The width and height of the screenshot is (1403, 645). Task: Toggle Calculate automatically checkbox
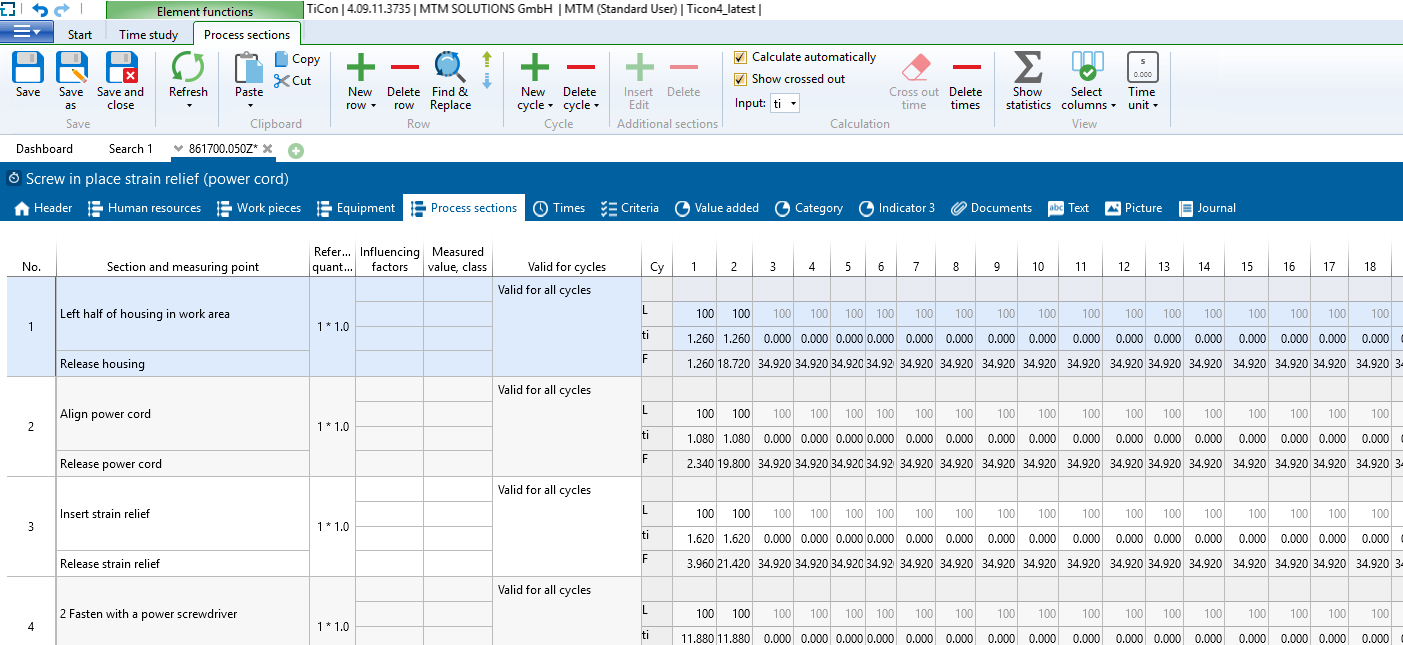741,58
